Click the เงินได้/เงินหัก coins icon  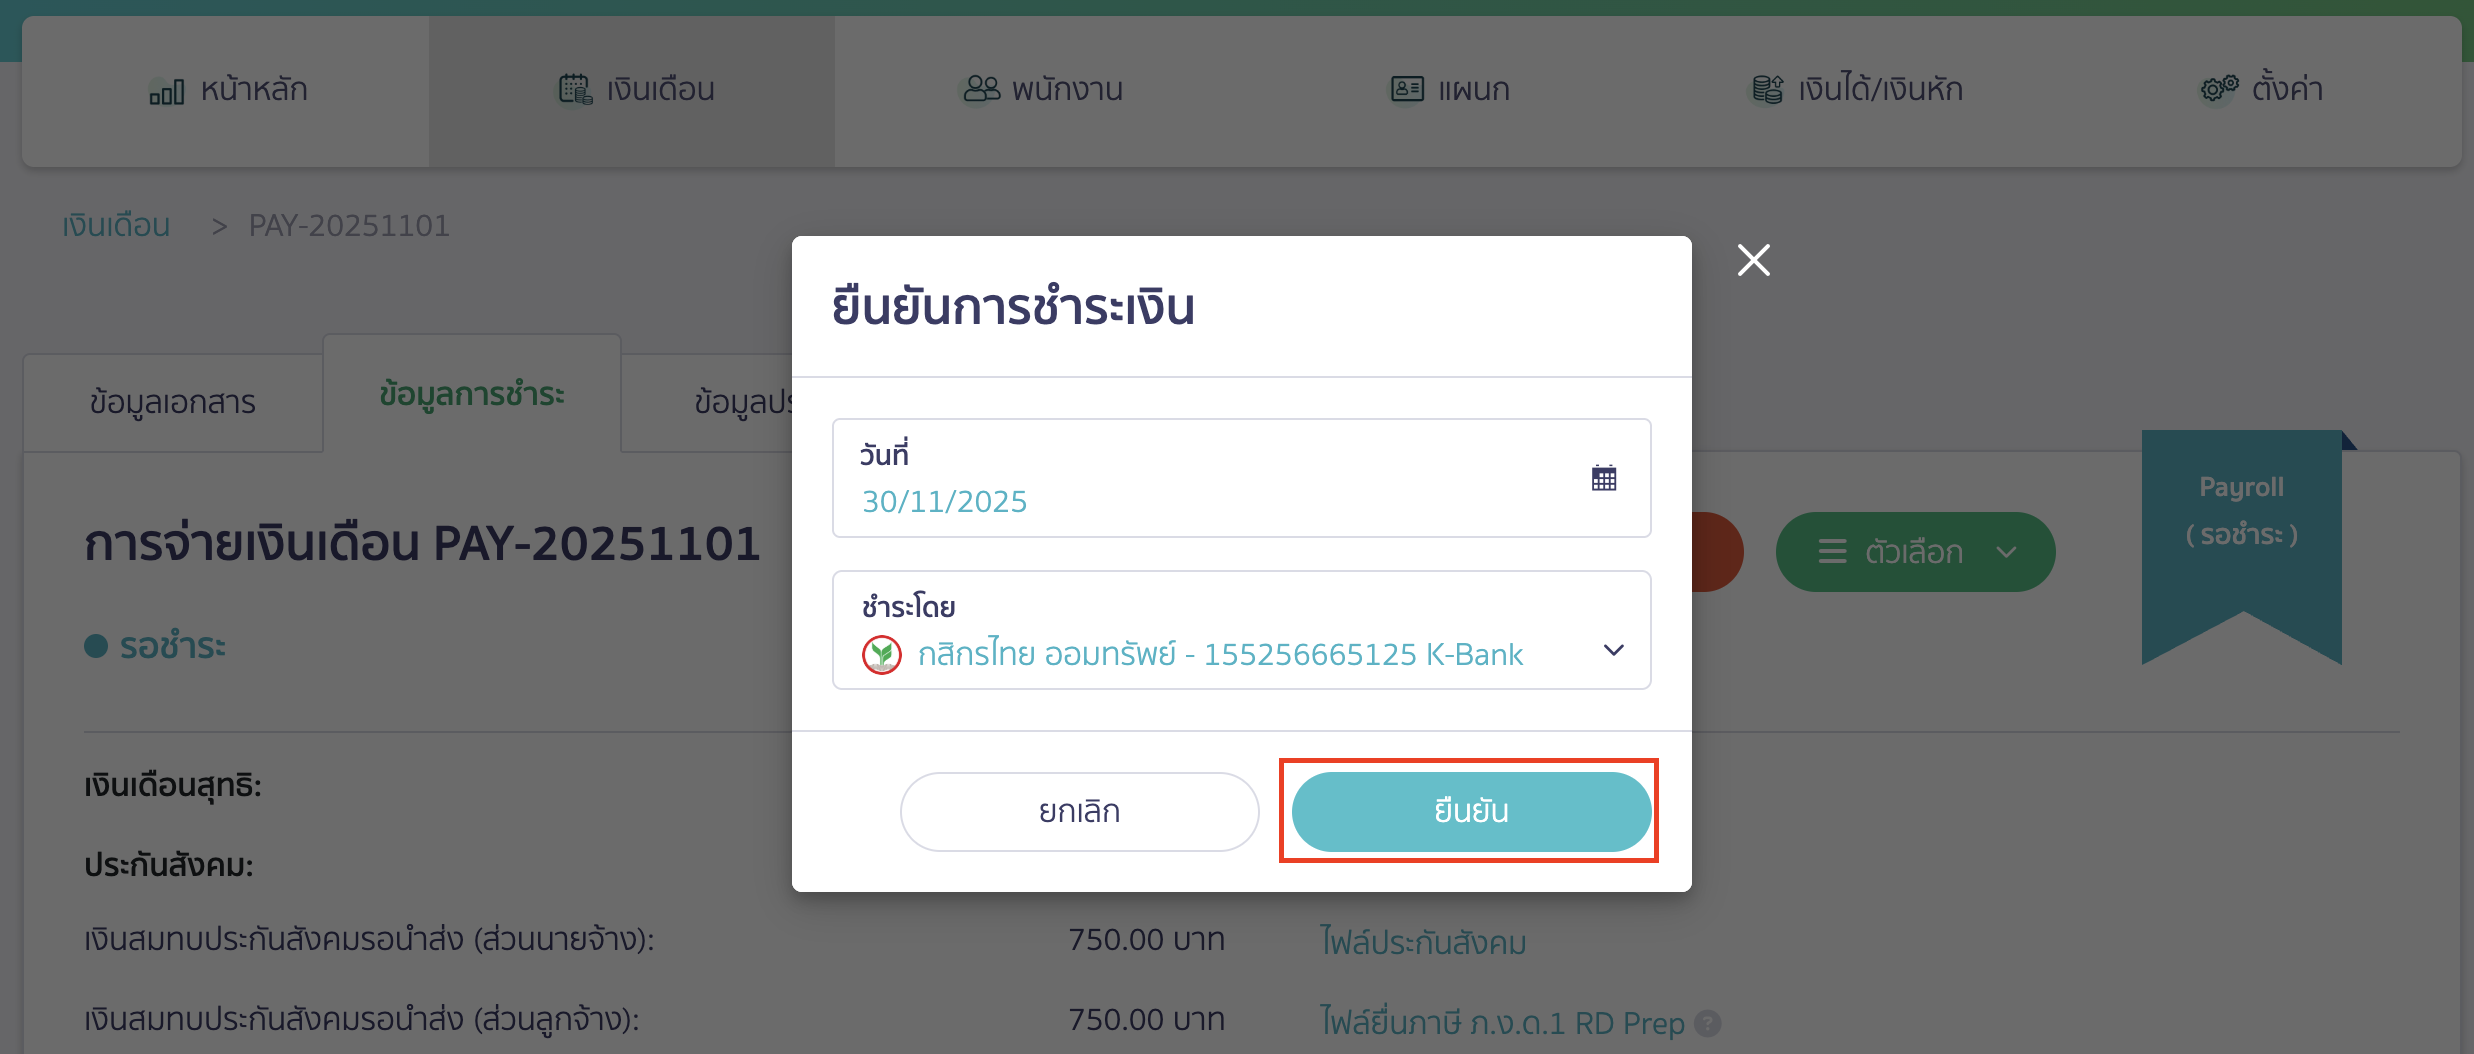click(1768, 89)
